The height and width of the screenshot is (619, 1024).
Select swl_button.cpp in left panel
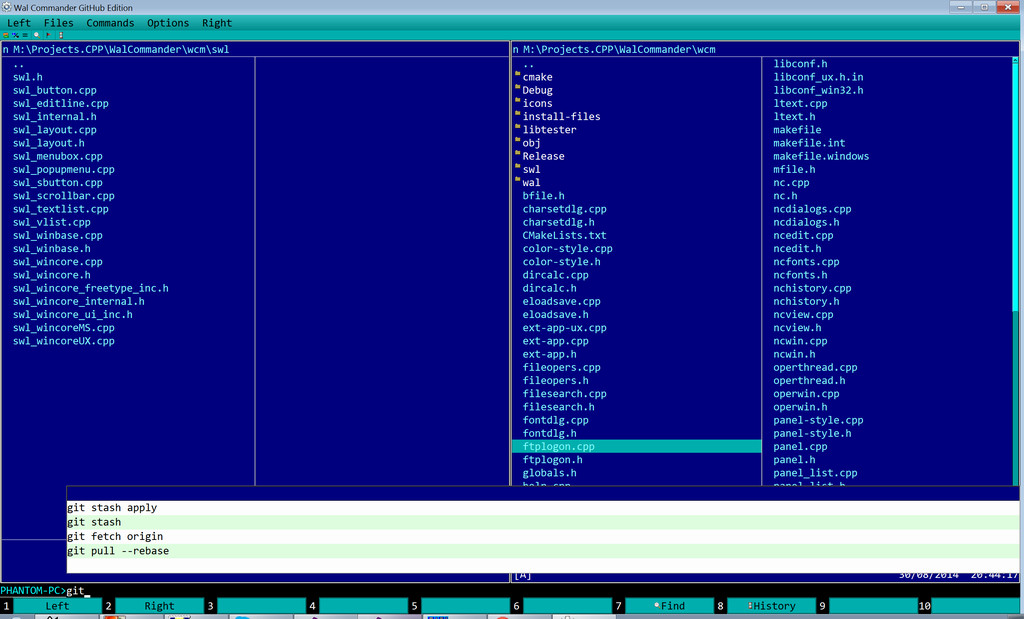[x=55, y=90]
